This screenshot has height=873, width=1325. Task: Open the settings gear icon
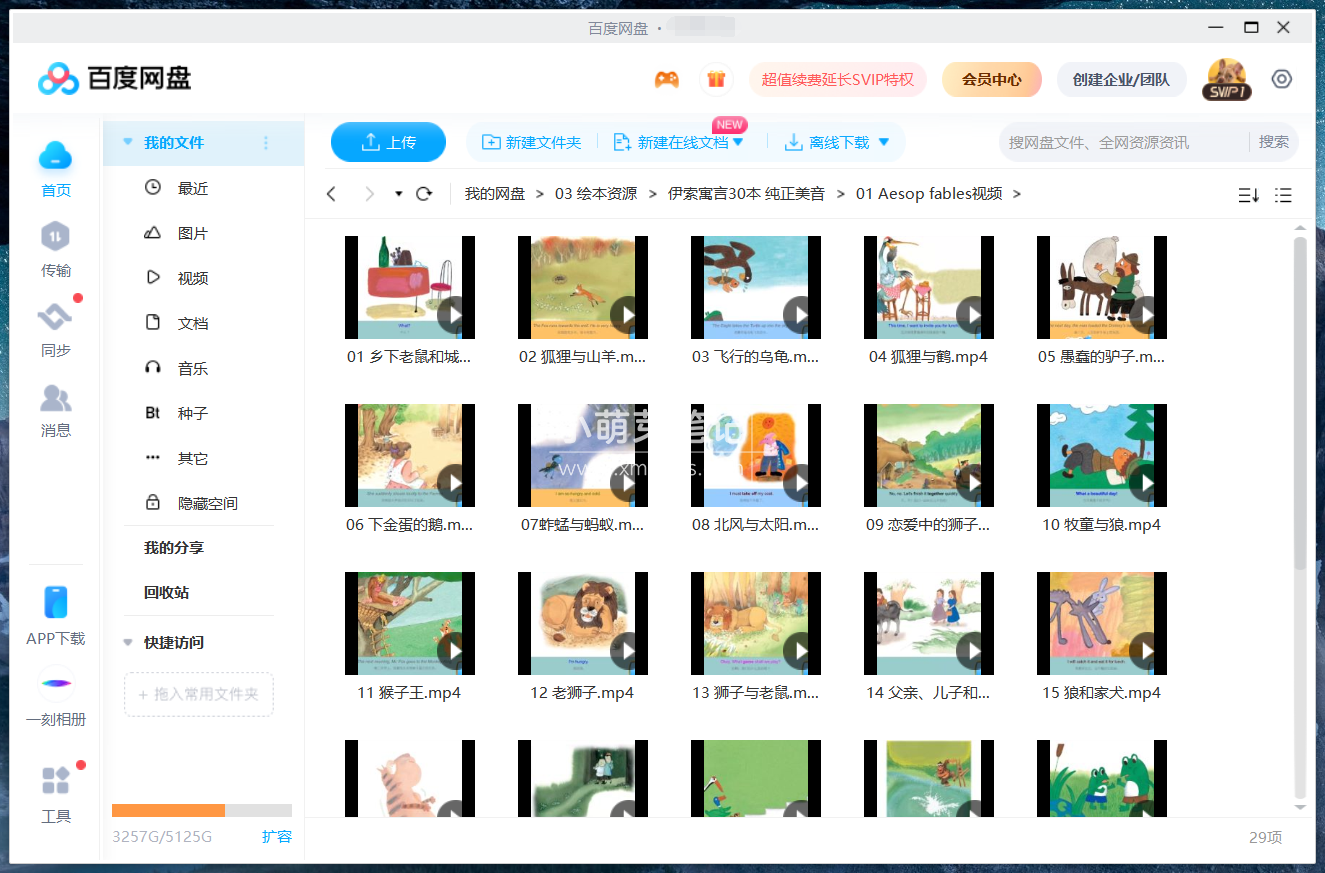1281,78
